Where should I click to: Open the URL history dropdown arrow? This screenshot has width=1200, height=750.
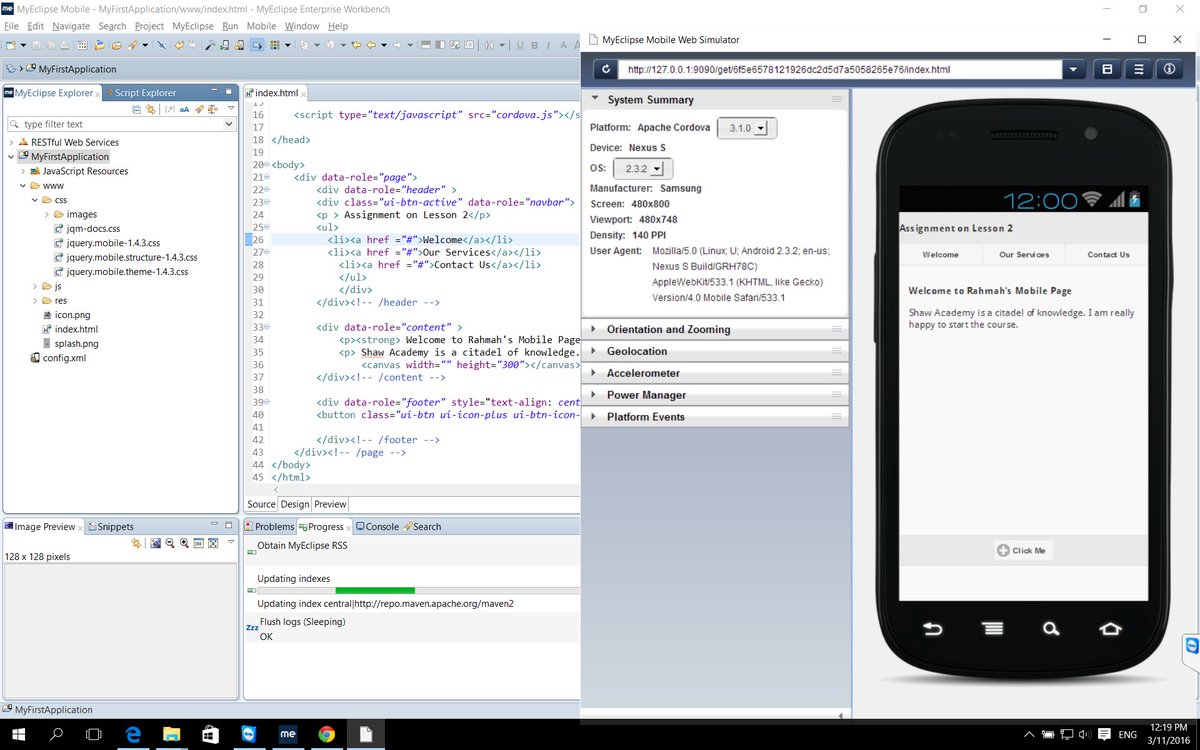1073,70
